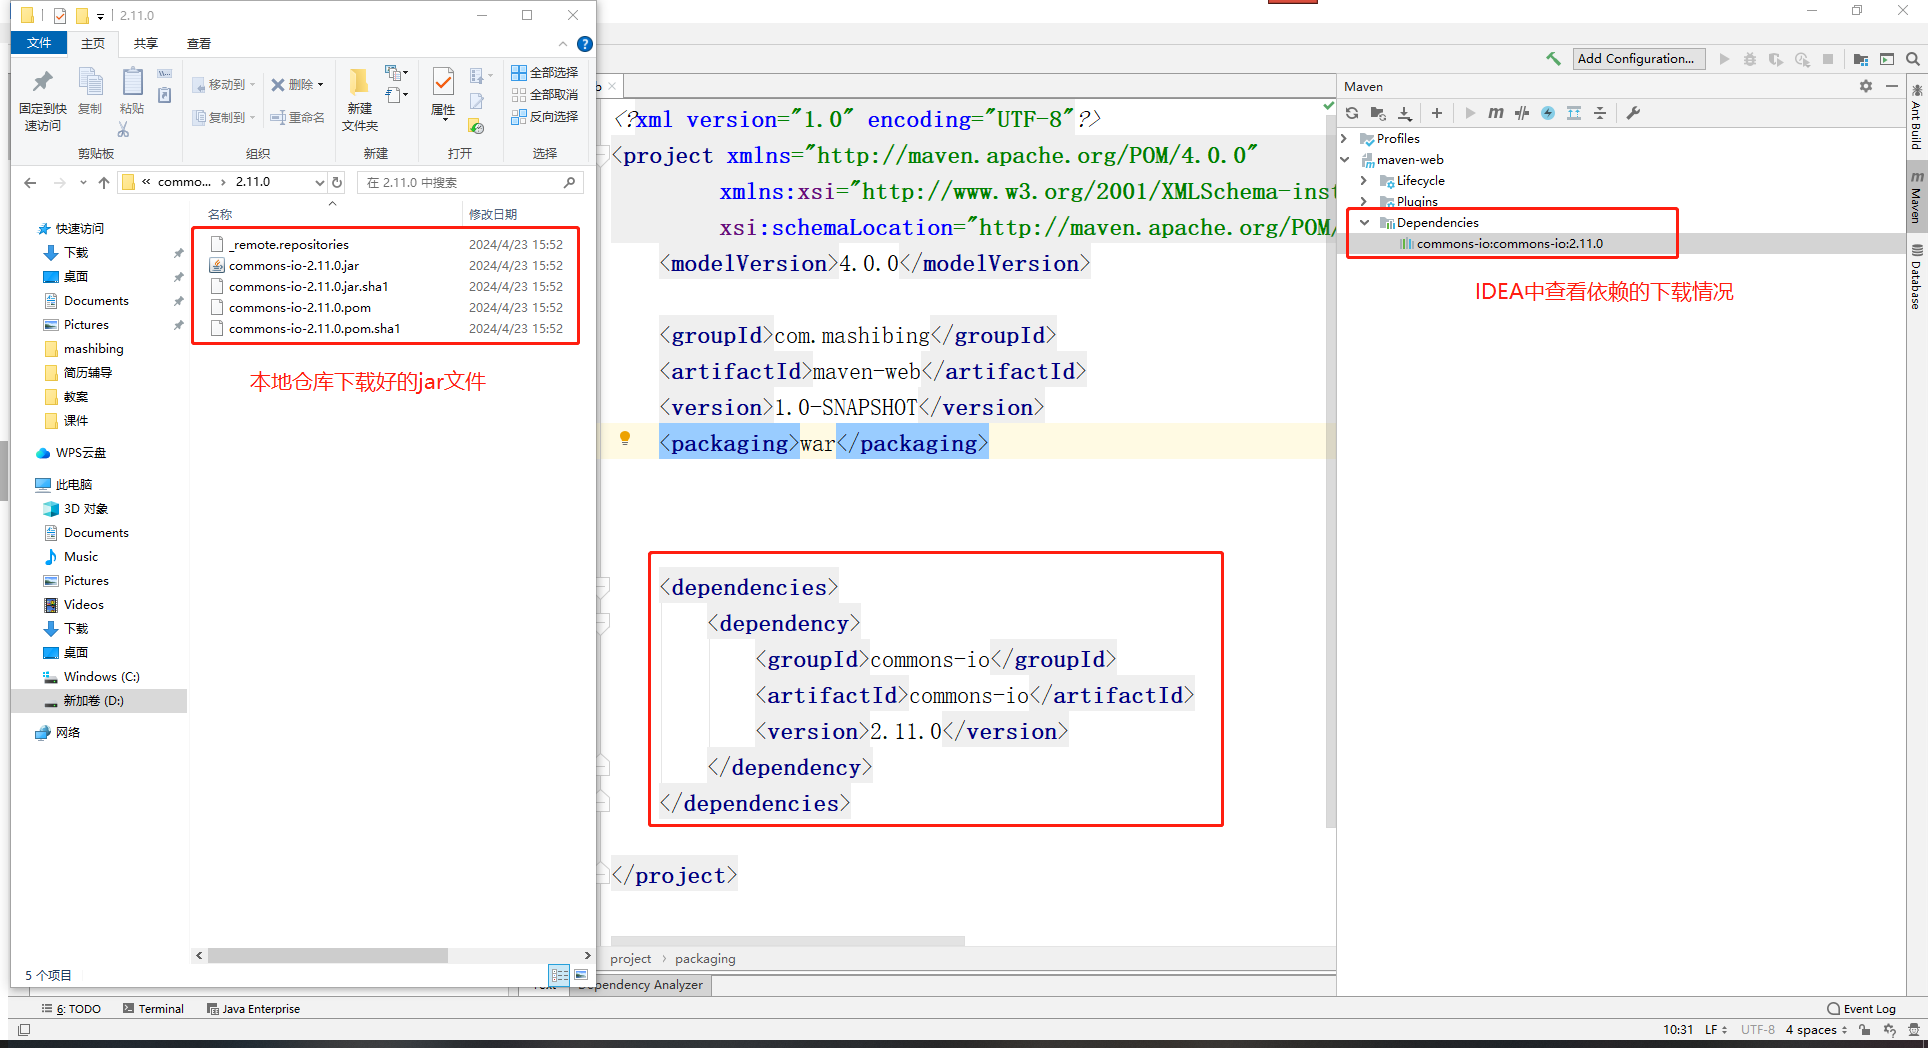Open Maven Settings wrench icon

[x=1633, y=113]
